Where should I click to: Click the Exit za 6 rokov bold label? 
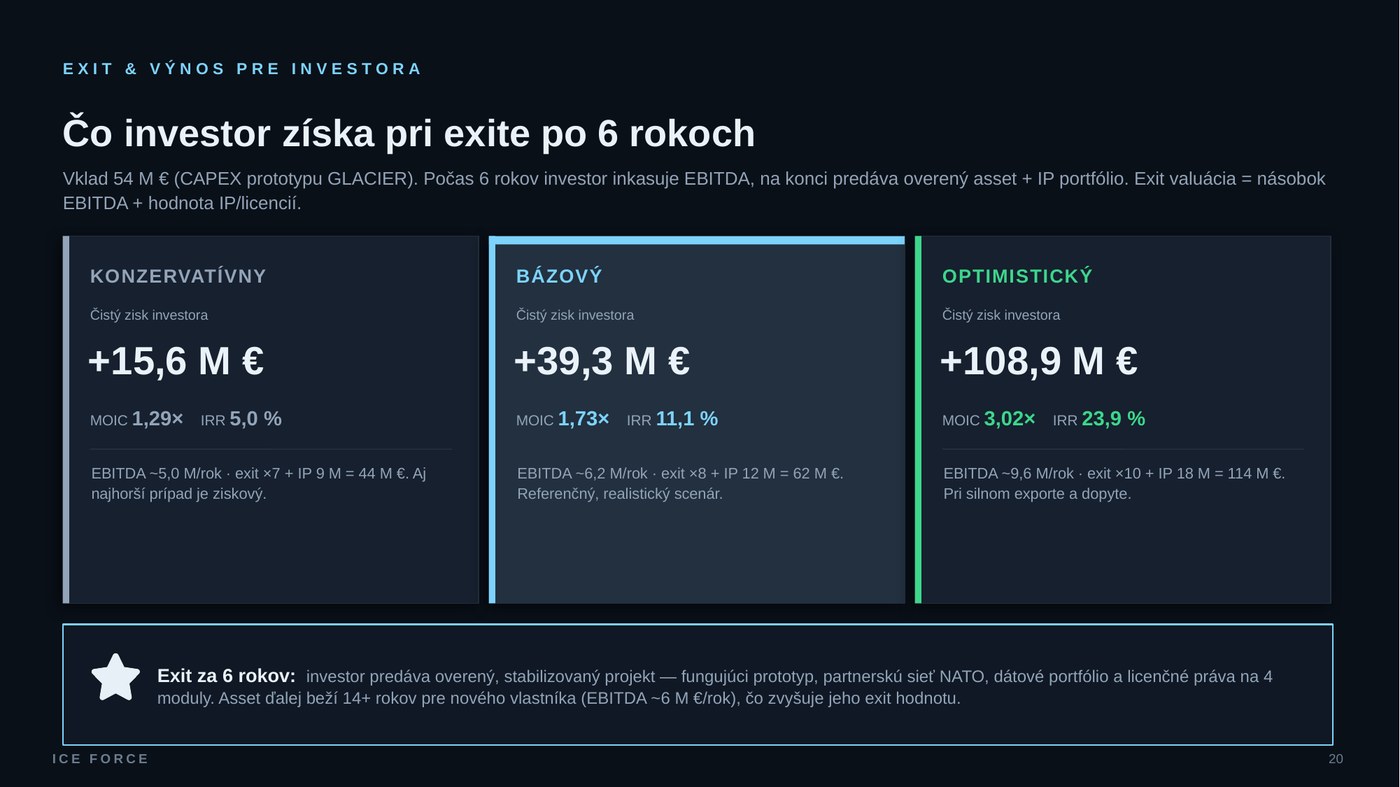coord(226,676)
